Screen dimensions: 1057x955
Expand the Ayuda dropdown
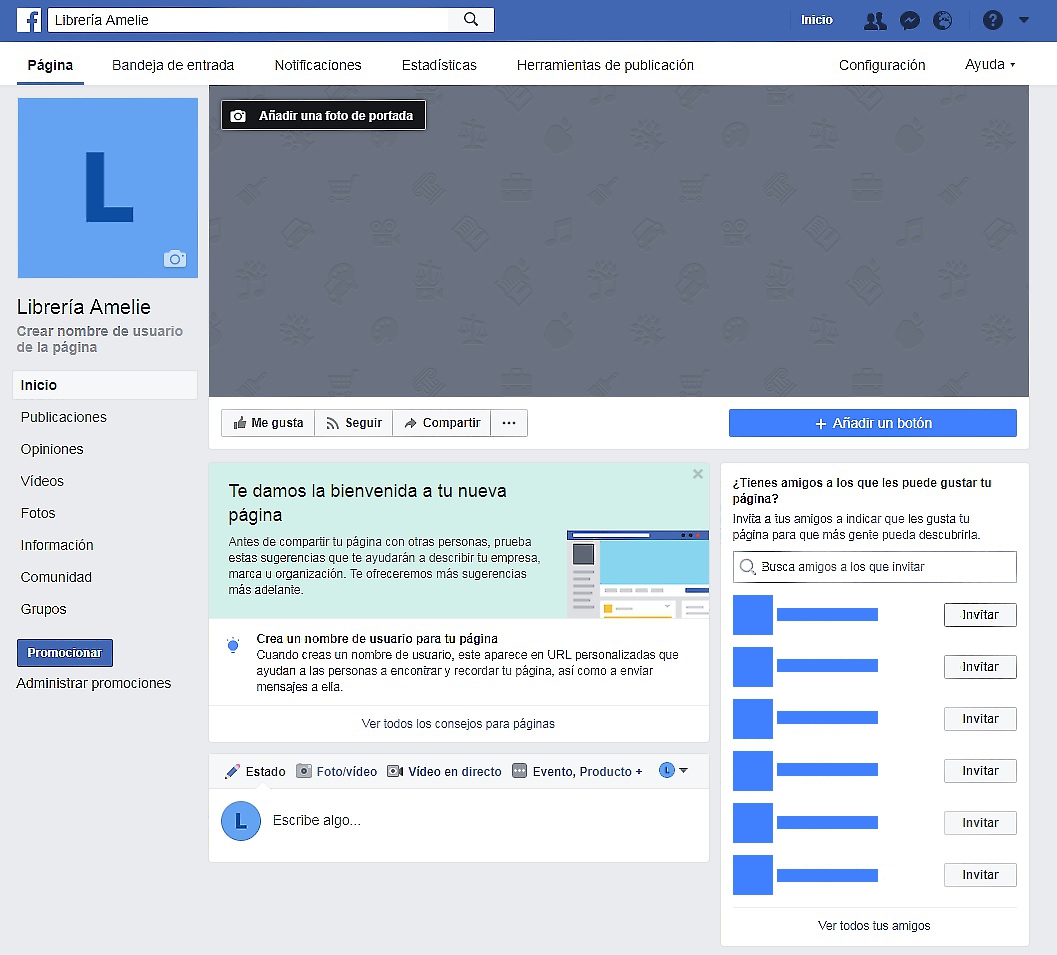(x=990, y=65)
